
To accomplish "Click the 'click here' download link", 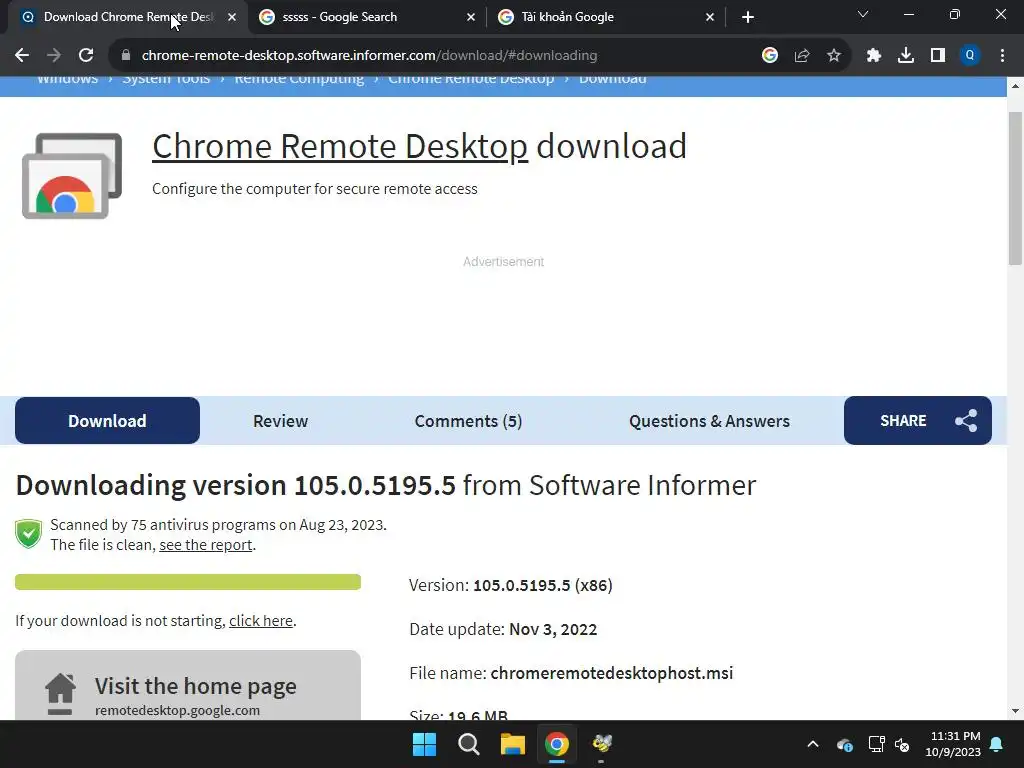I will [x=261, y=620].
